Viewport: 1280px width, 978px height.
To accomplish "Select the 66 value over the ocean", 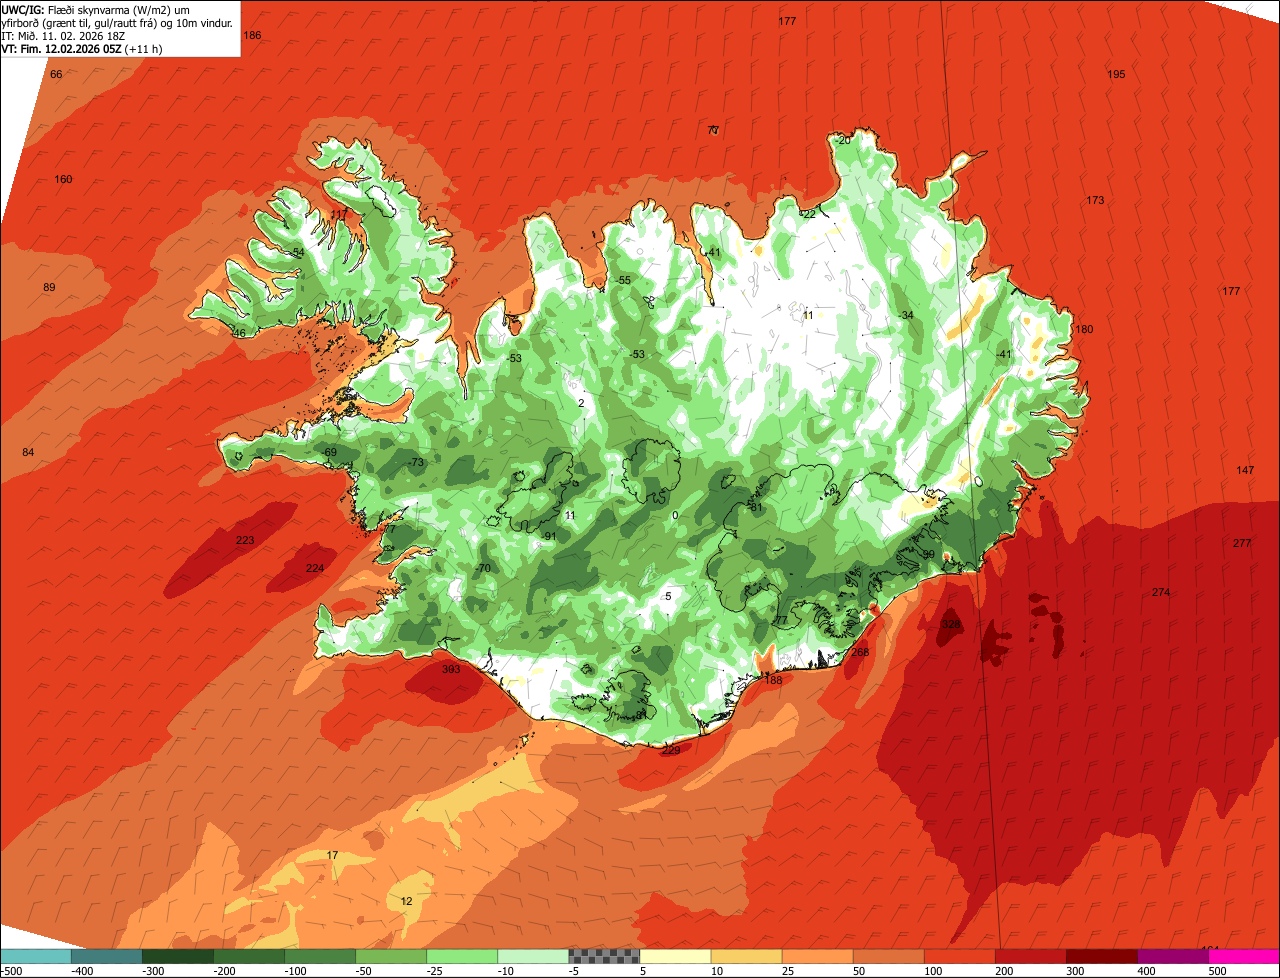I will pos(56,74).
